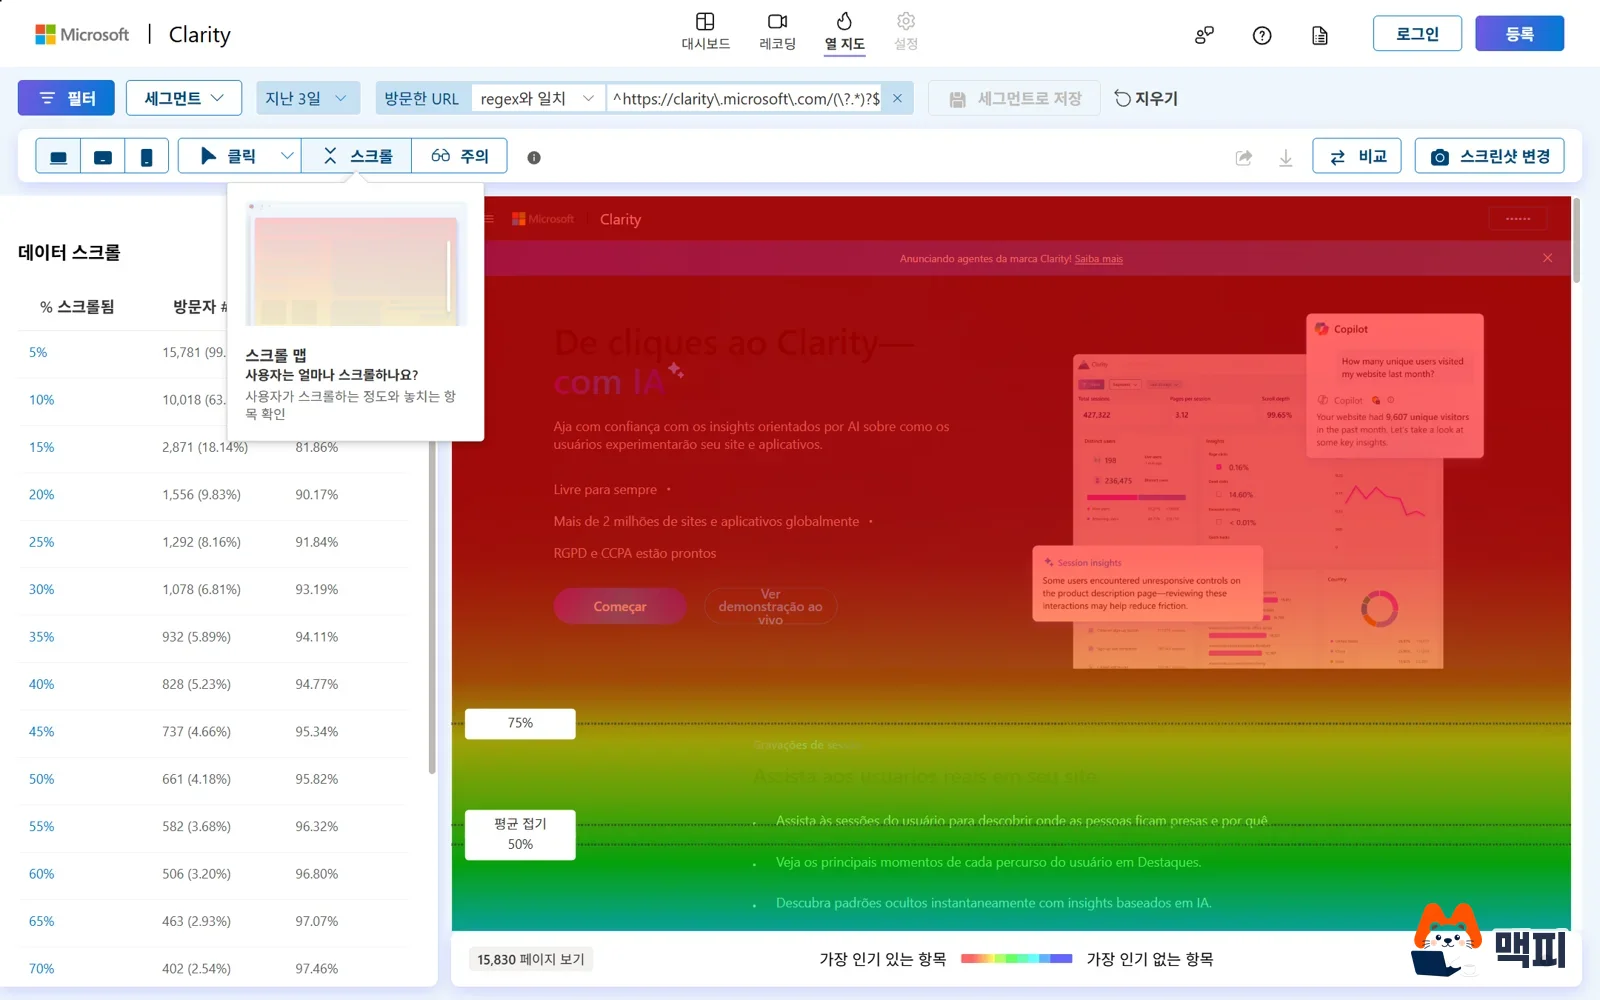The image size is (1600, 1000).
Task: Click the 로그인 button
Action: coord(1417,34)
